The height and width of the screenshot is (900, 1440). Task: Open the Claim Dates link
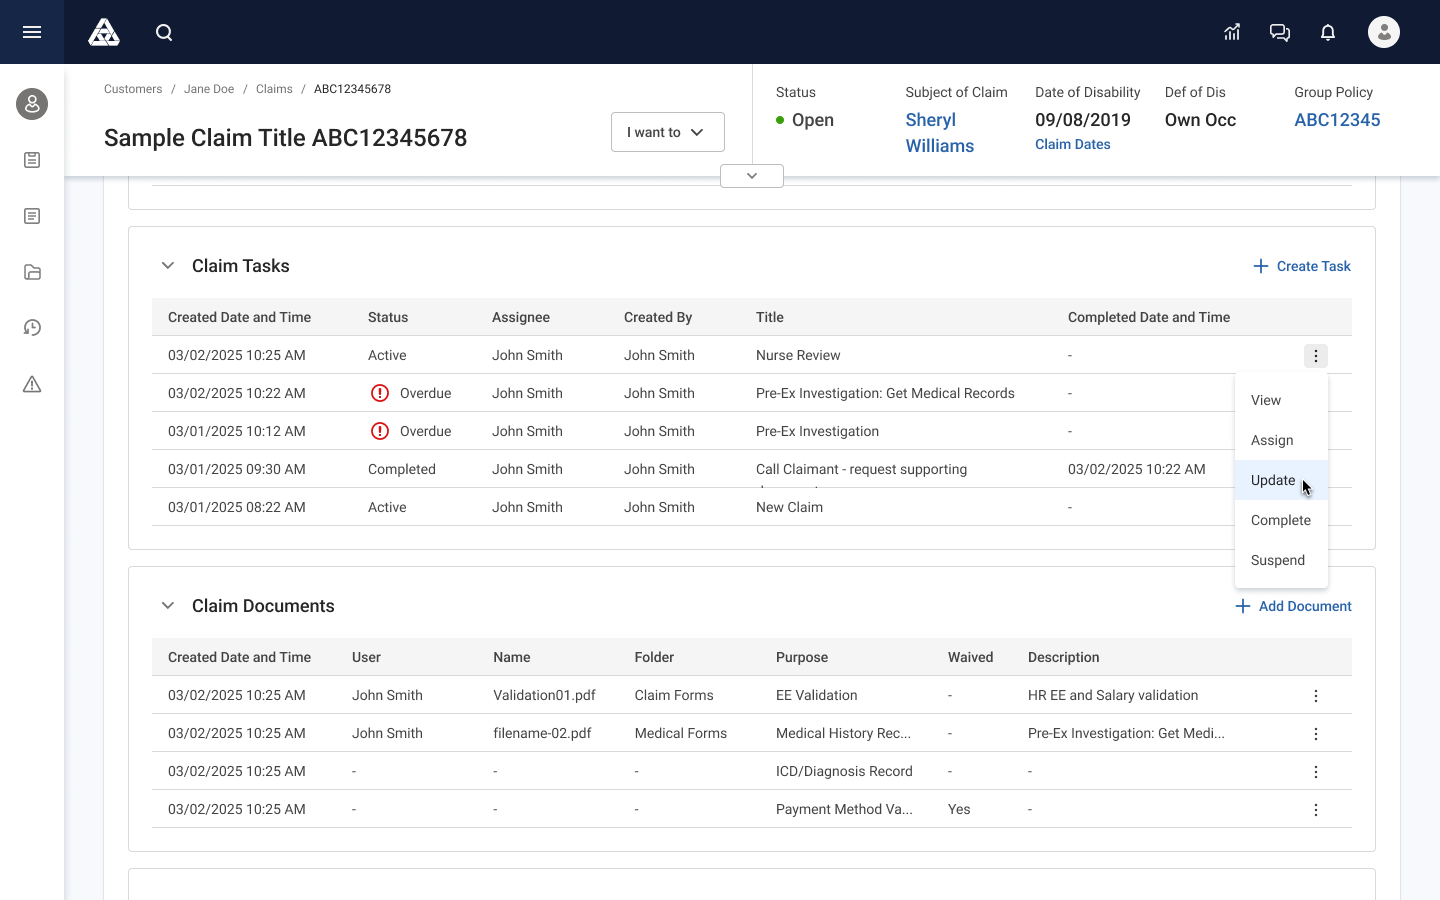1072,144
